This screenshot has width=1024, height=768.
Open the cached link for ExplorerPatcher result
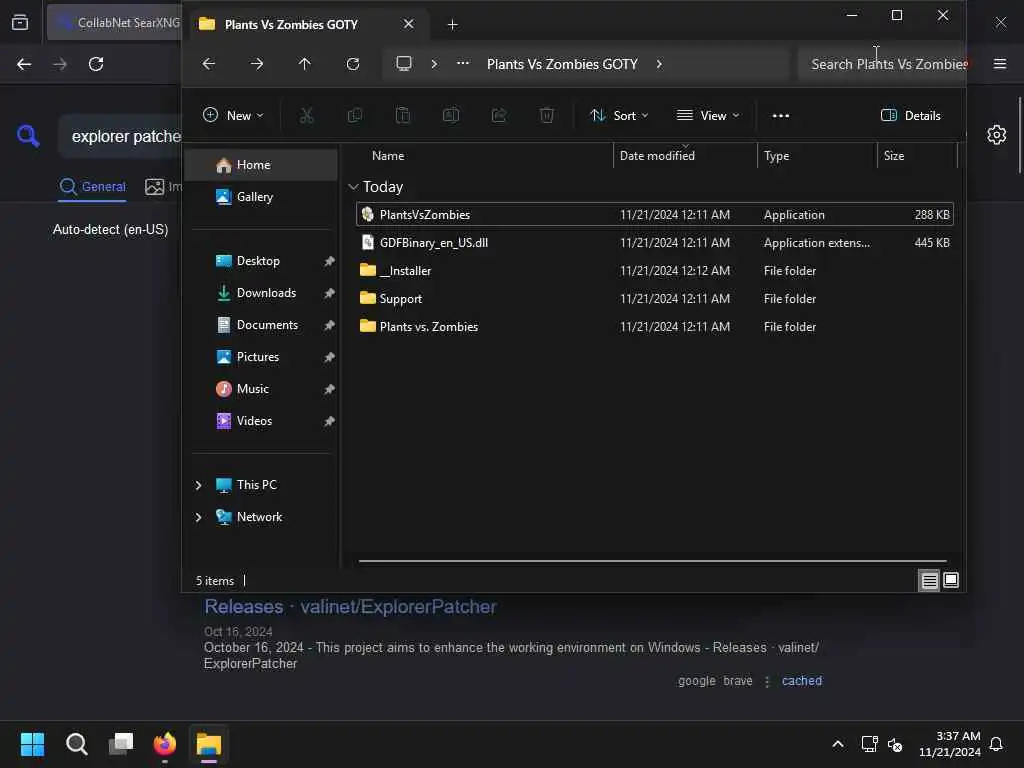(x=801, y=680)
